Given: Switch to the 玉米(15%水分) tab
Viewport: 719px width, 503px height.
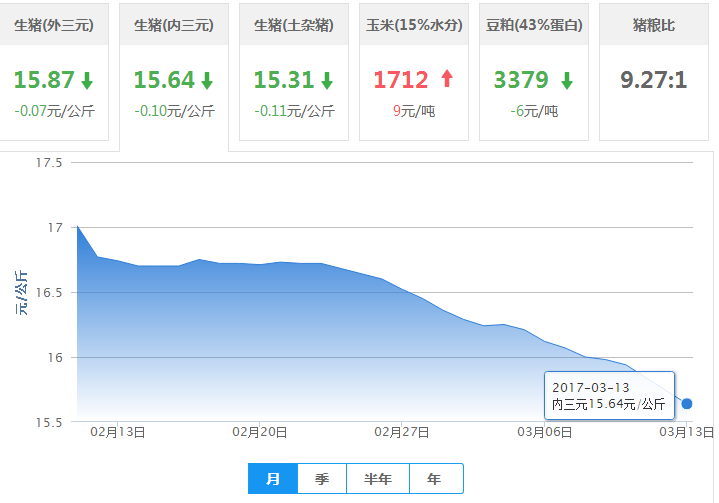Looking at the screenshot, I should [414, 25].
